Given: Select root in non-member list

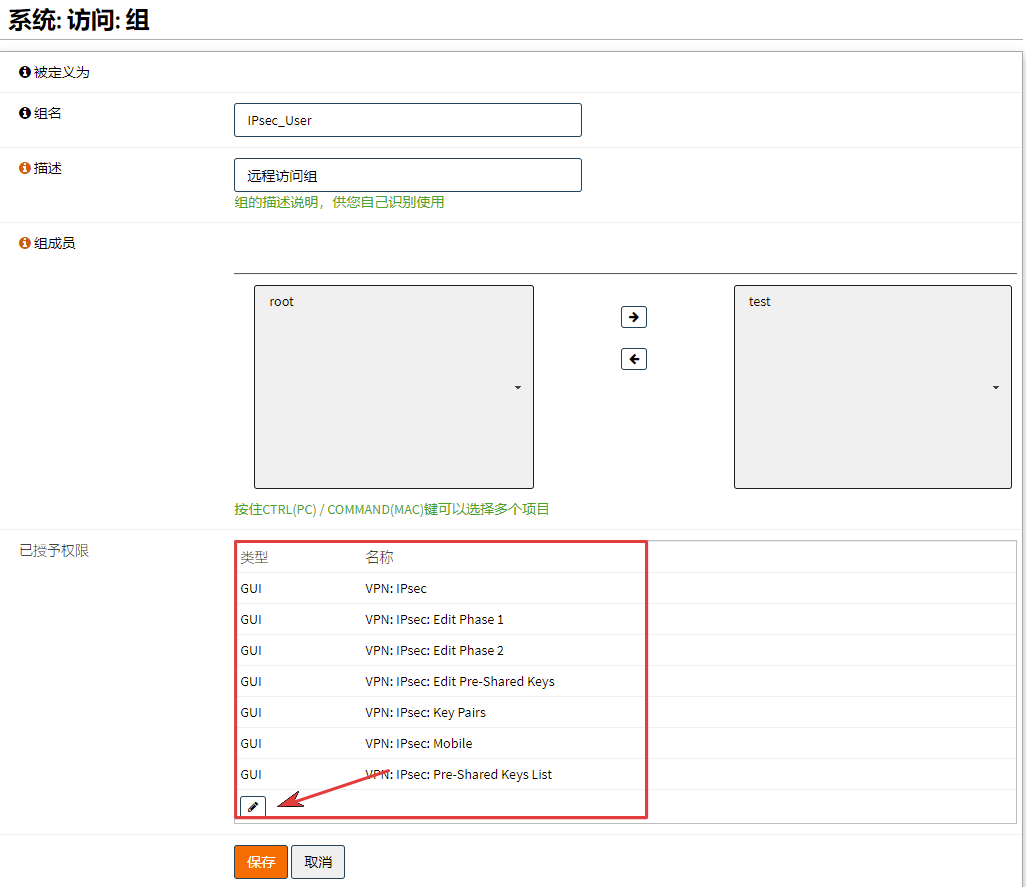Looking at the screenshot, I should click(x=282, y=302).
